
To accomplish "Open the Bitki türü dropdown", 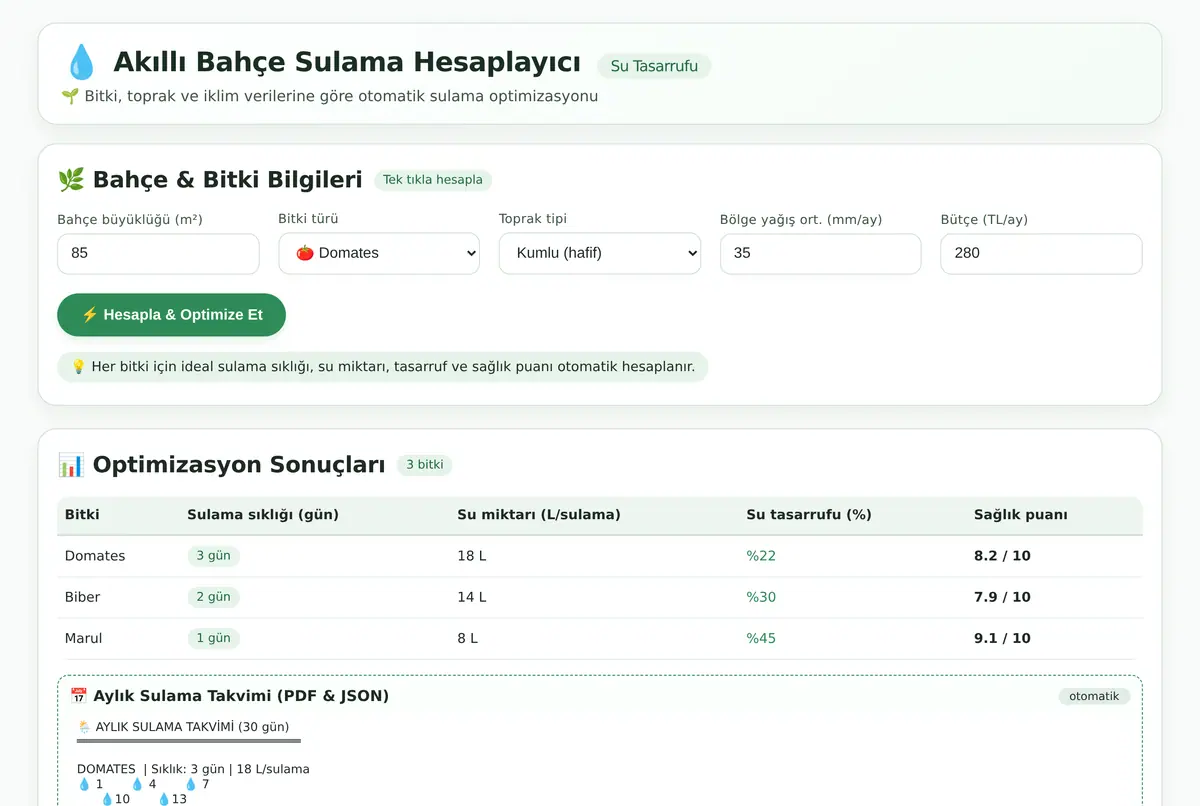I will pos(379,254).
